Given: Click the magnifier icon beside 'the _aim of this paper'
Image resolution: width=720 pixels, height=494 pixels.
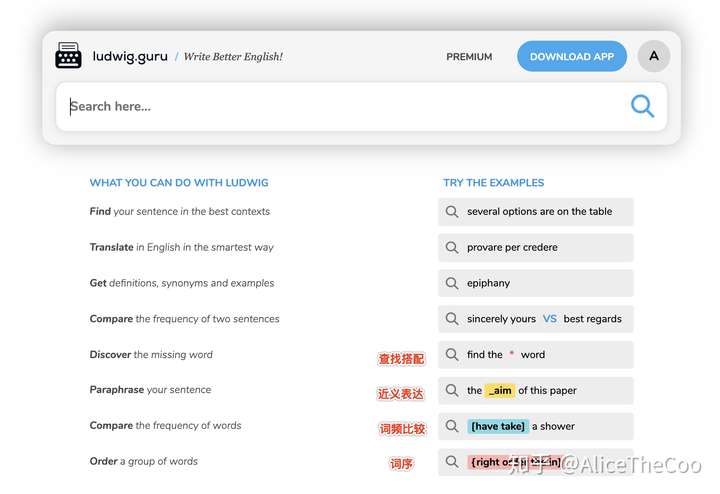Looking at the screenshot, I should (x=452, y=390).
